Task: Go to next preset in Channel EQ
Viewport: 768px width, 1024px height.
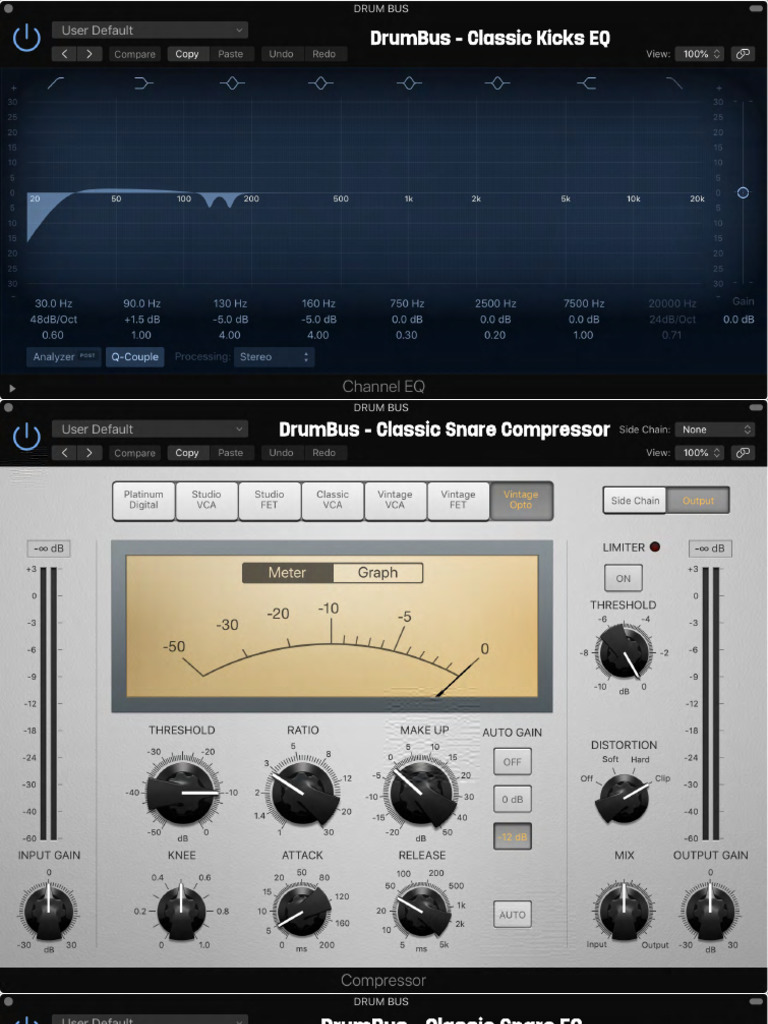Action: pos(89,54)
